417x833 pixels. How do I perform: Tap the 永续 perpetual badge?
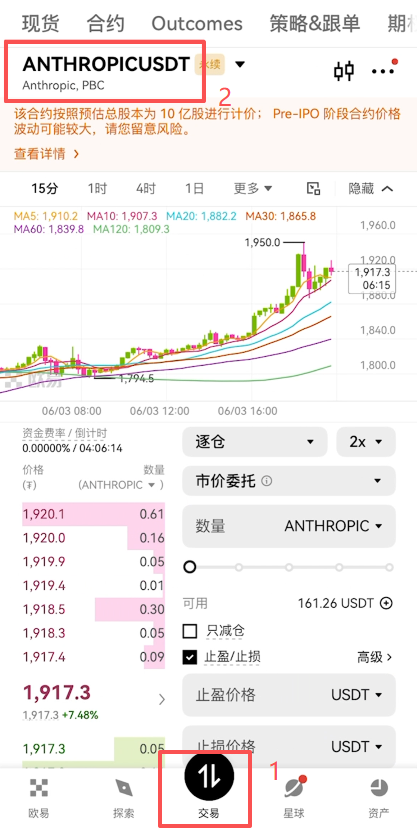click(210, 64)
